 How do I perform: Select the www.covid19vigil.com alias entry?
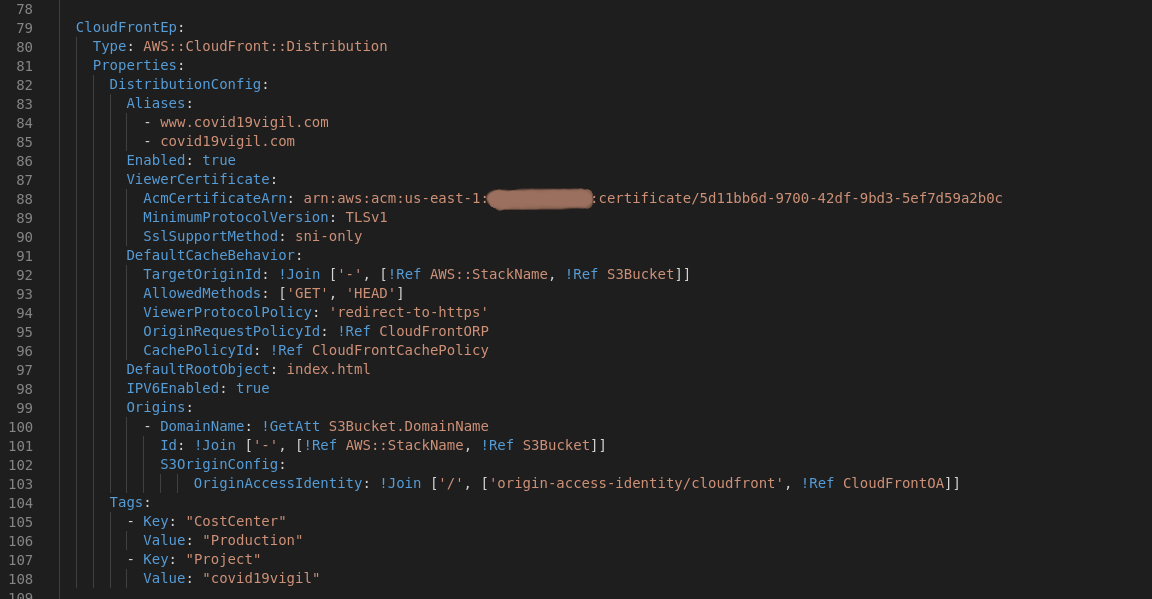(244, 123)
